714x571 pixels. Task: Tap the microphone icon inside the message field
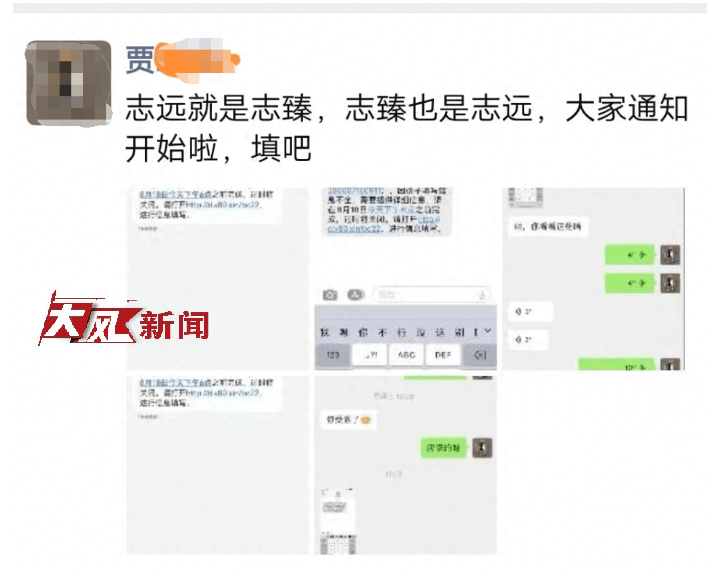(x=482, y=295)
